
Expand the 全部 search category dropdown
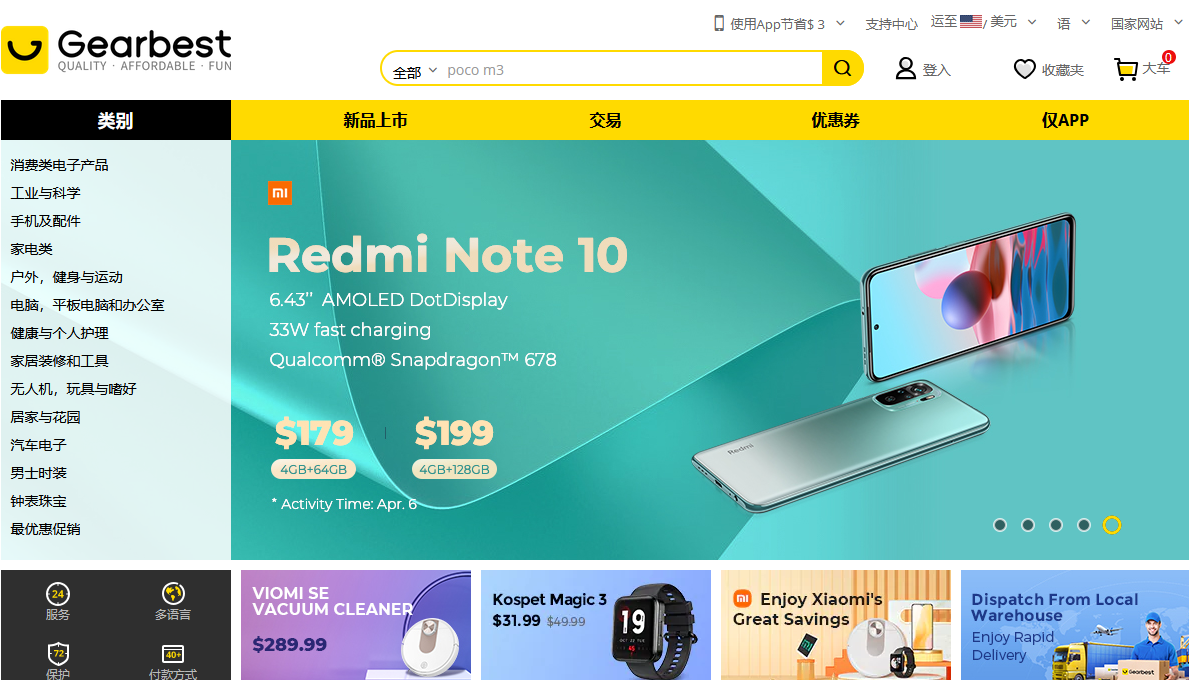tap(415, 71)
